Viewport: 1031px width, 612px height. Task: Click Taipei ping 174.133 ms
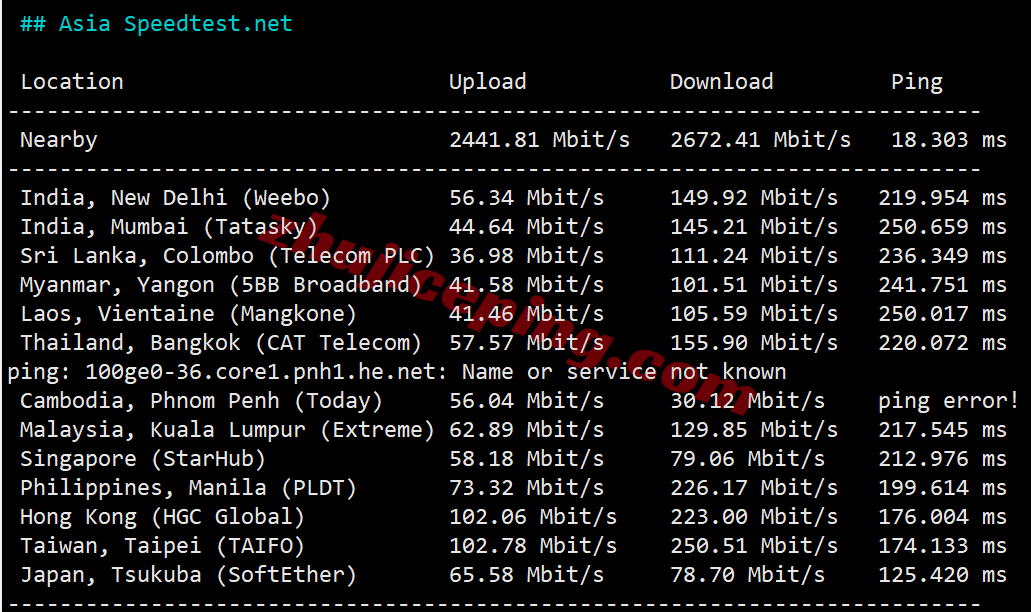pyautogui.click(x=942, y=546)
